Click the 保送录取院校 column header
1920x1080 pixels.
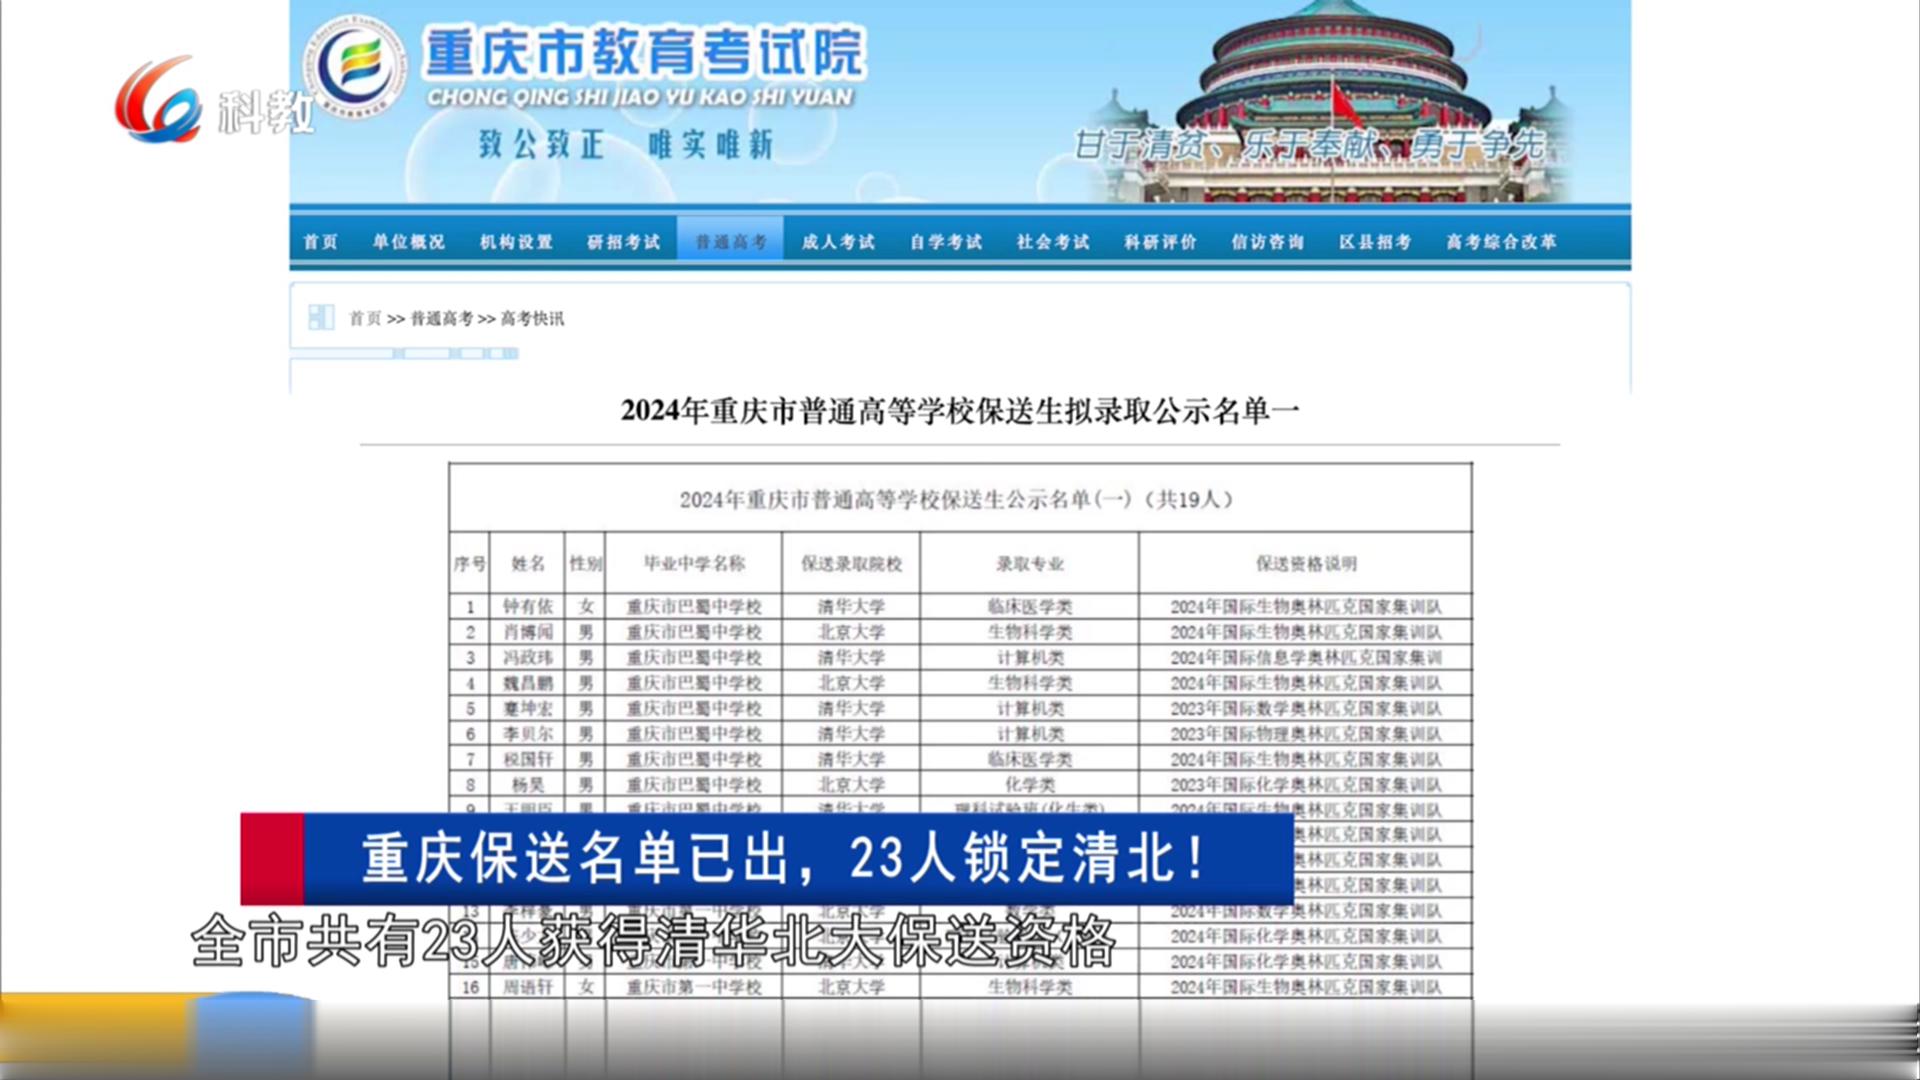pos(851,564)
